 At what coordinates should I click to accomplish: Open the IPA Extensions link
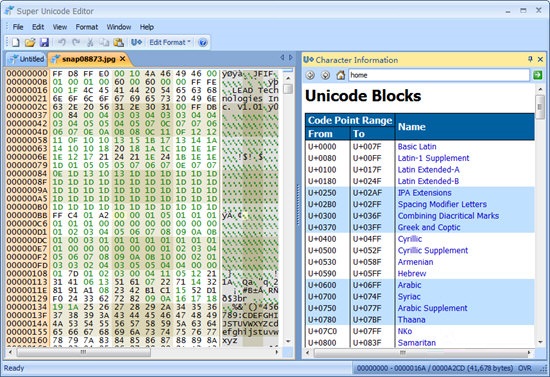(x=424, y=193)
